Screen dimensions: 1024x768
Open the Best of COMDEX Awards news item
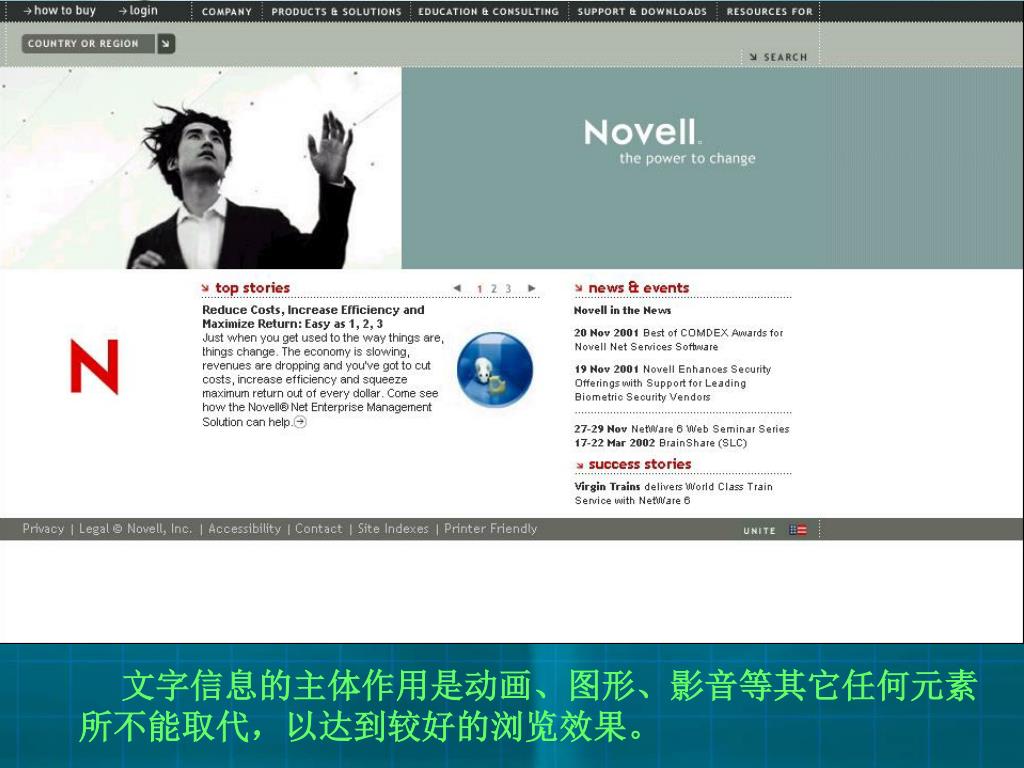(679, 340)
